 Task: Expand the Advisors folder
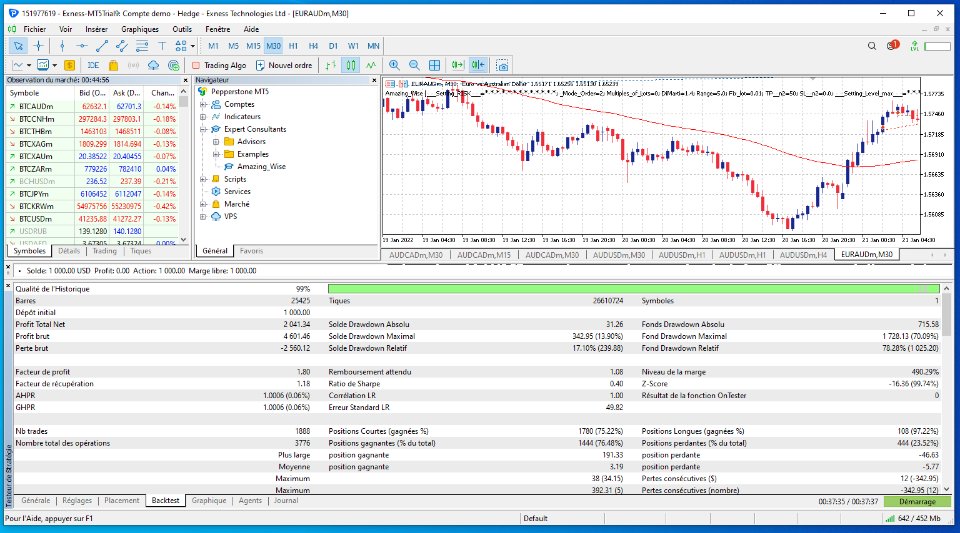click(216, 142)
